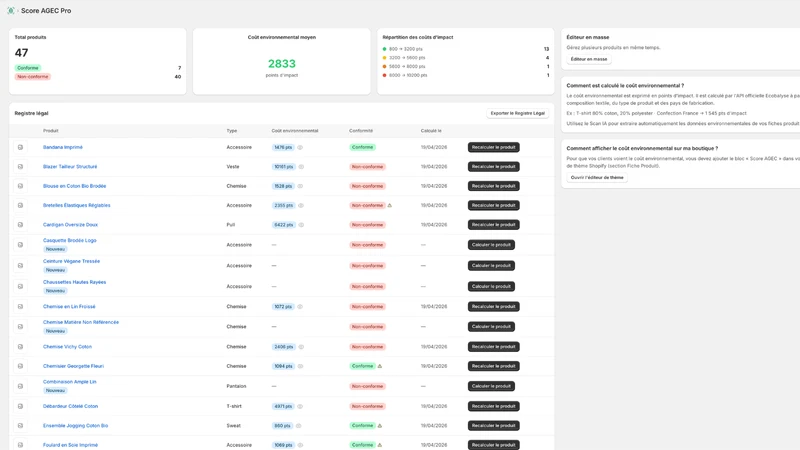This screenshot has height=450, width=800.
Task: Click warning triangle in Foulard en Soie Imprimé row
Action: (x=380, y=445)
